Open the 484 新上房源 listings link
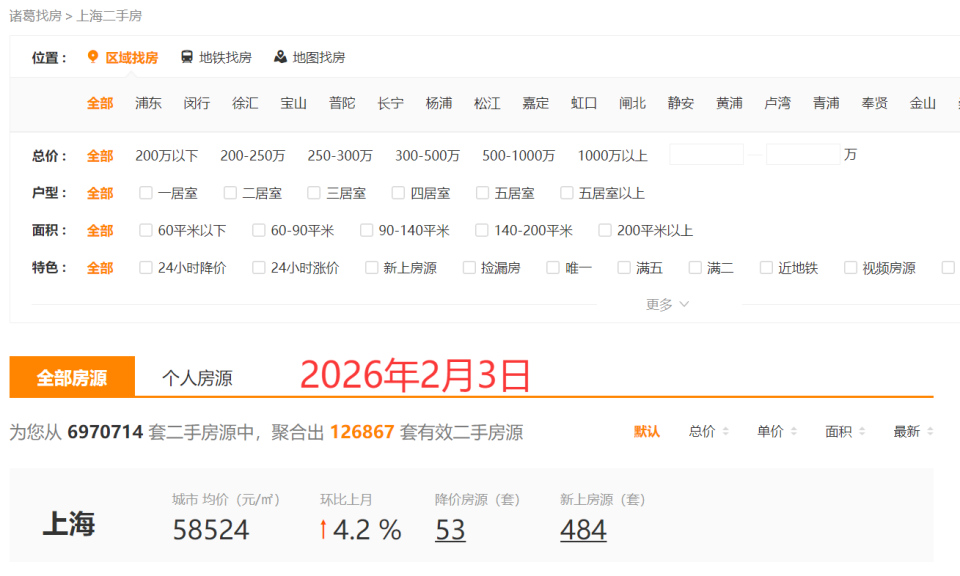960x576 pixels. (583, 529)
